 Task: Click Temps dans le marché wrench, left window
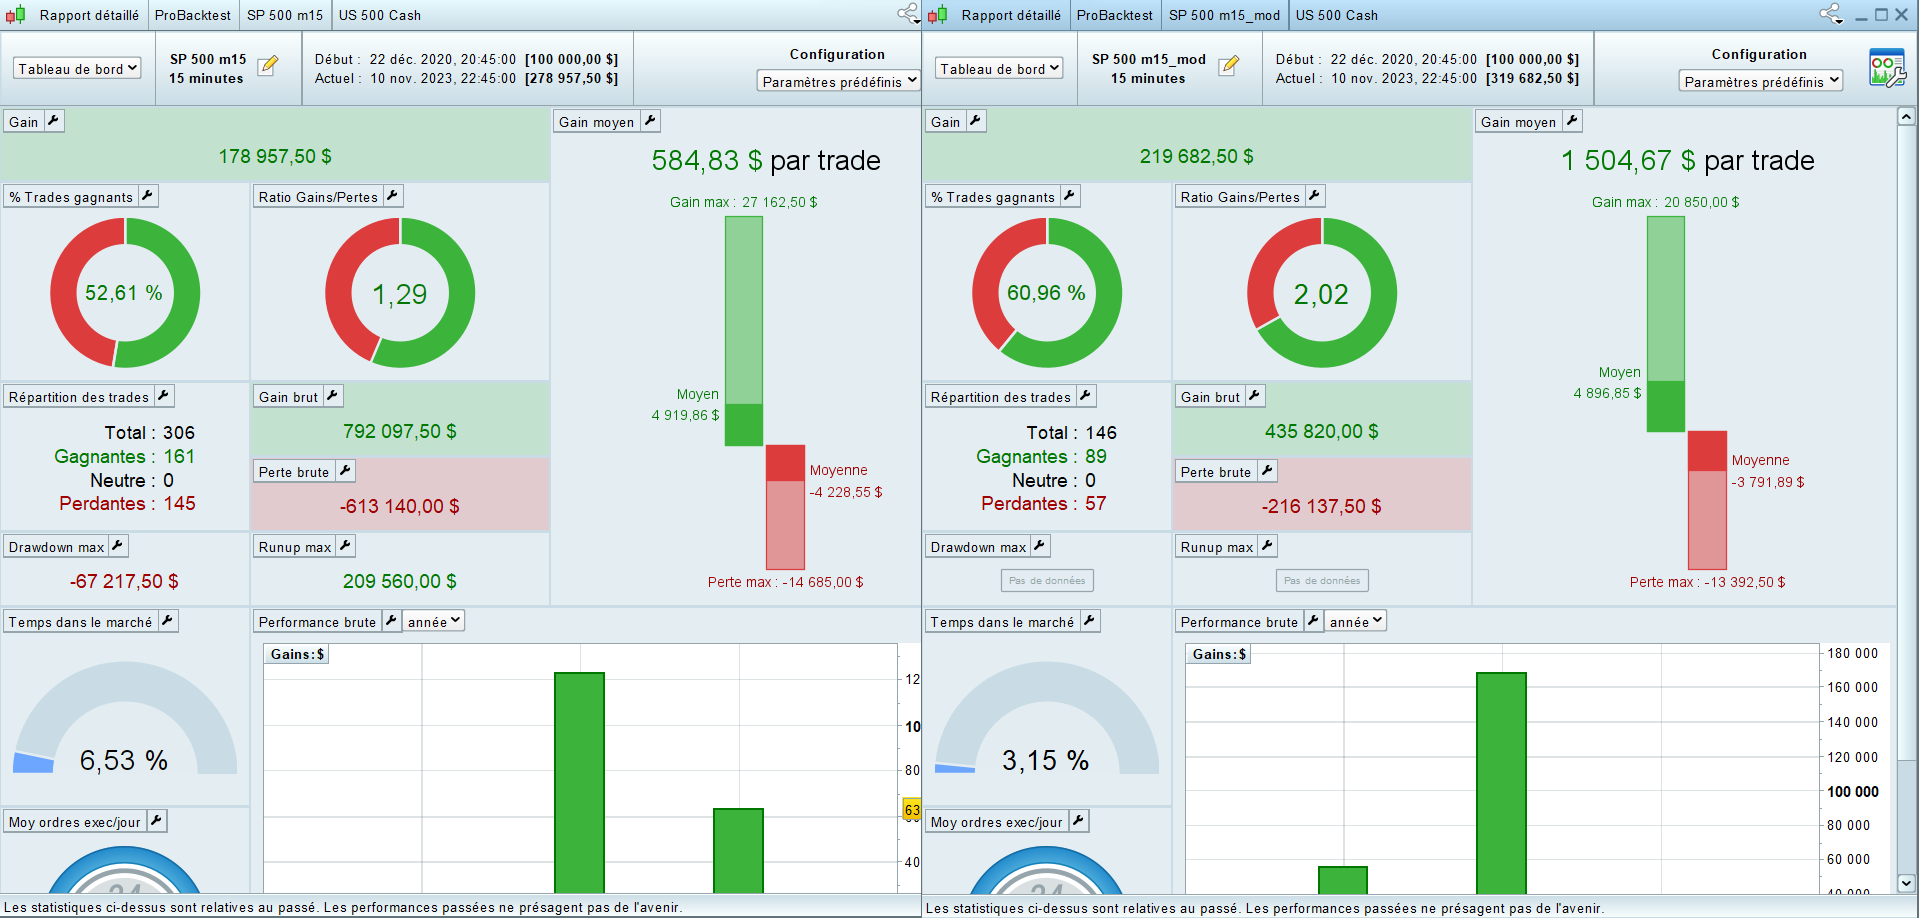(x=168, y=621)
